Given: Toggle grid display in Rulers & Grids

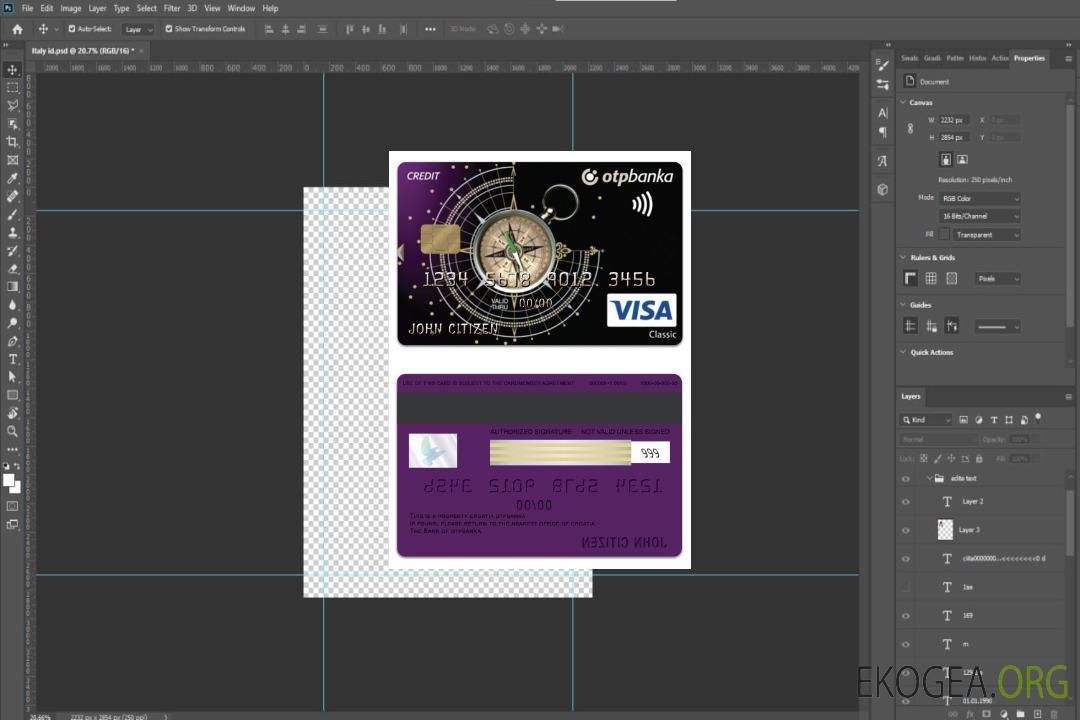Looking at the screenshot, I should pos(931,278).
